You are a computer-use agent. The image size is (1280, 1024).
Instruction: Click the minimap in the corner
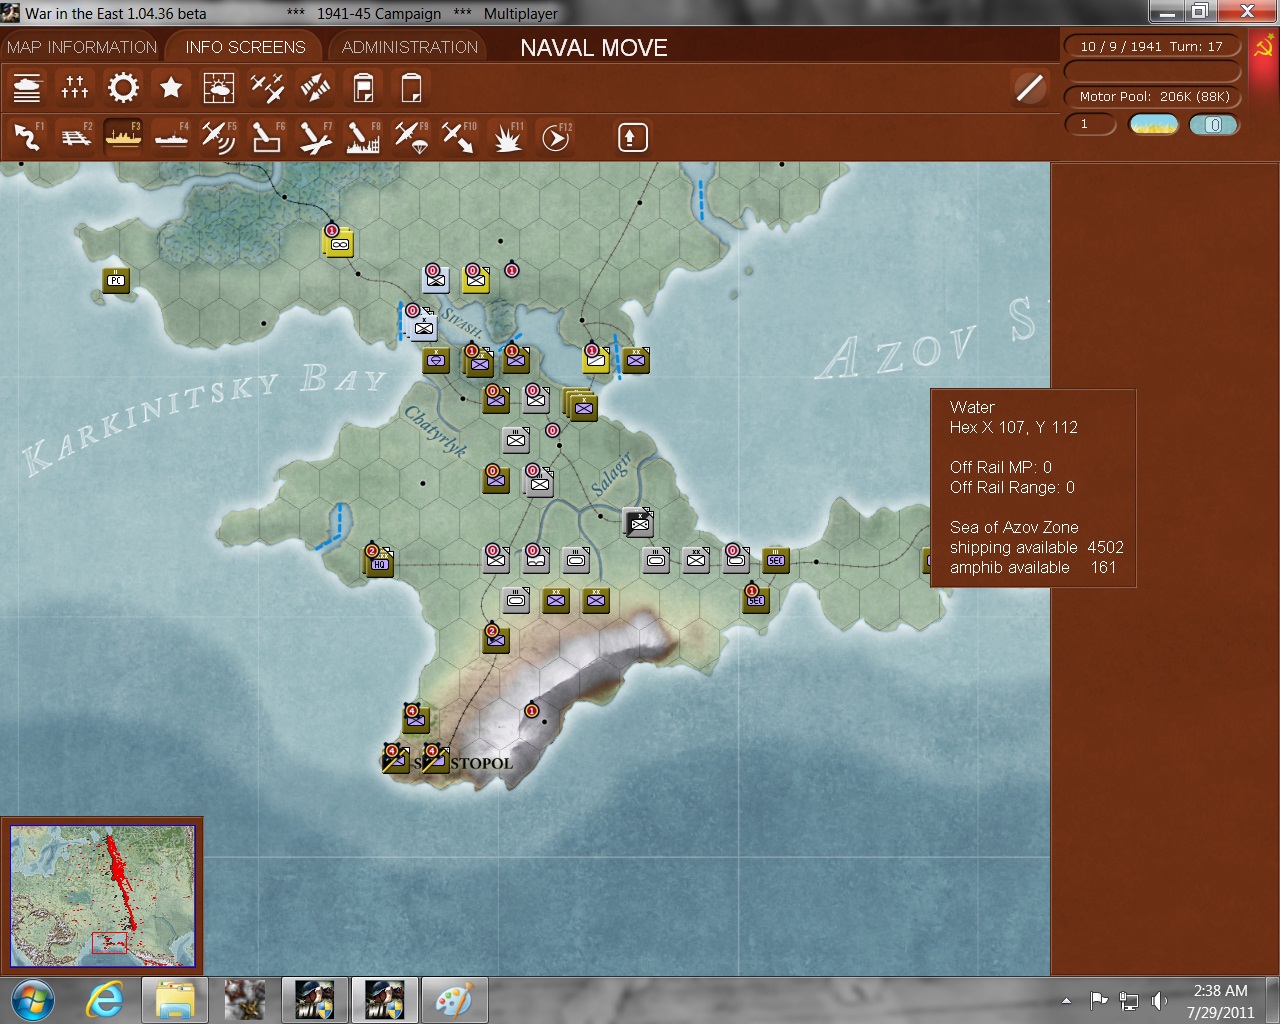coord(102,895)
